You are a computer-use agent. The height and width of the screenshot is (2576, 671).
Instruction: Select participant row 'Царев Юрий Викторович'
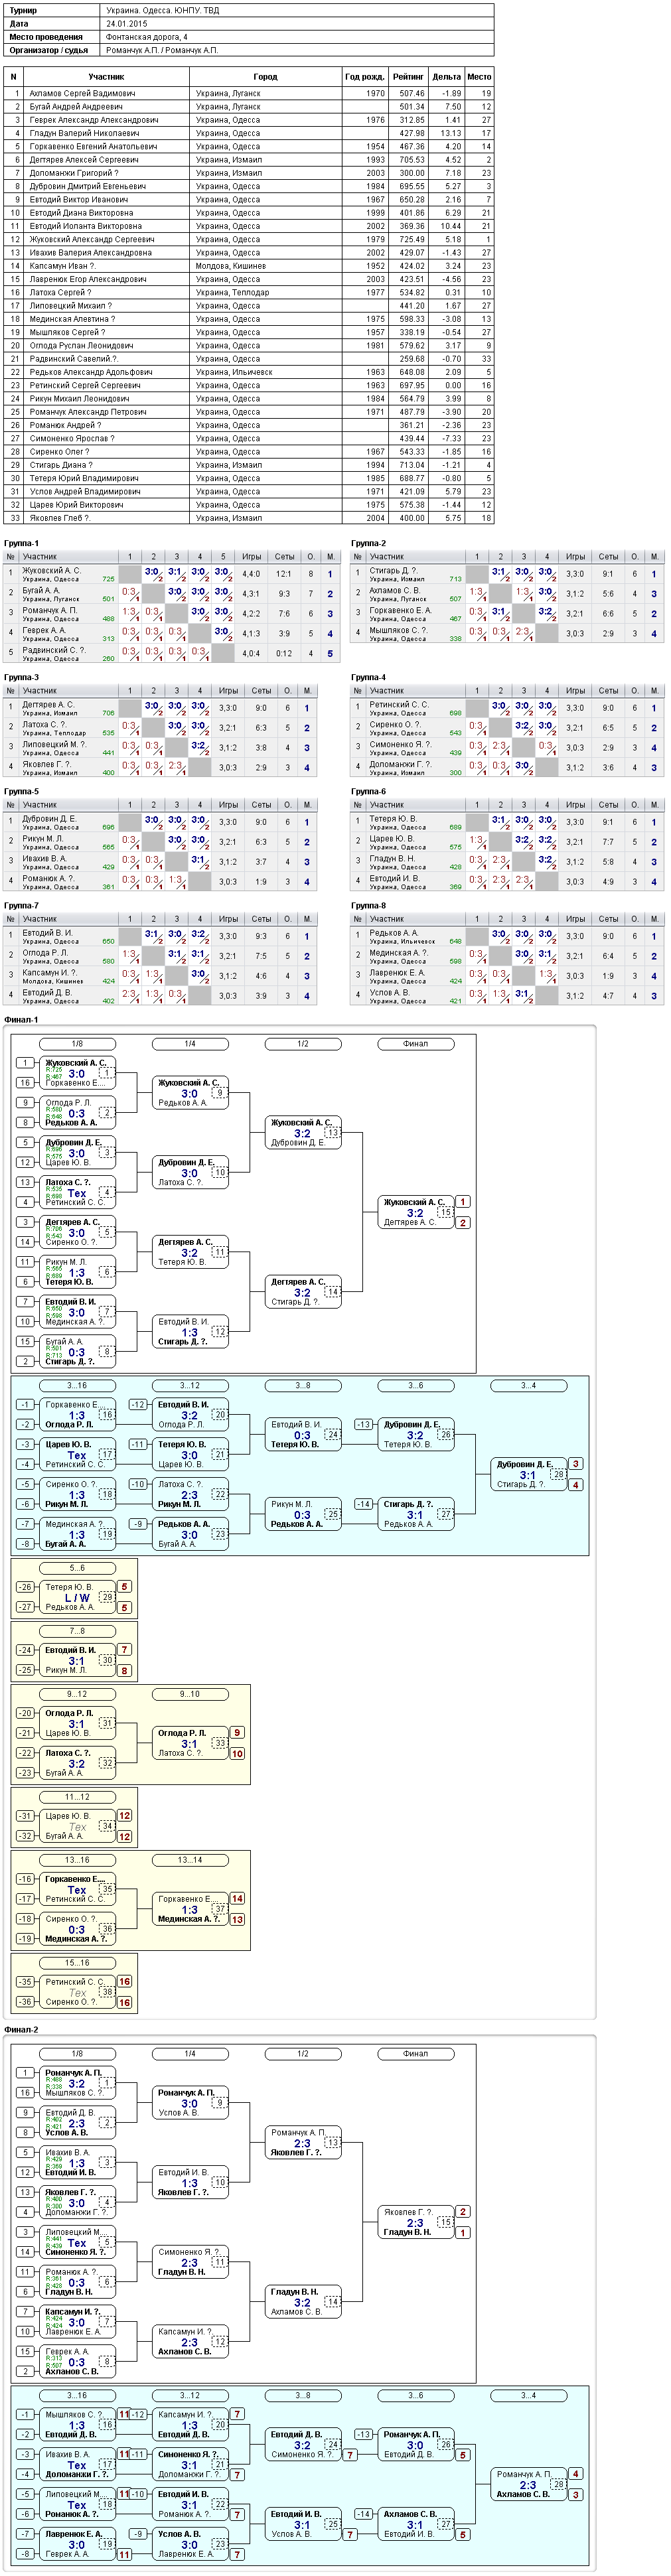coord(249,505)
